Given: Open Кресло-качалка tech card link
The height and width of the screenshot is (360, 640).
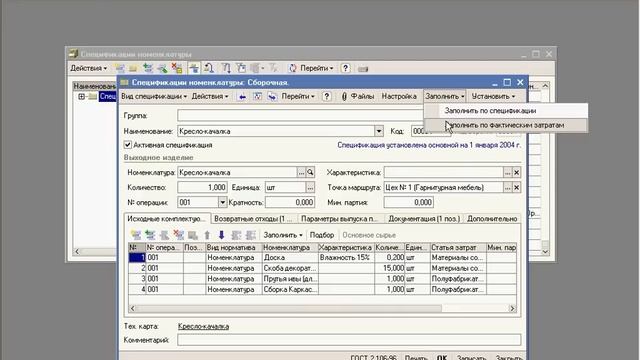Looking at the screenshot, I should point(203,327).
